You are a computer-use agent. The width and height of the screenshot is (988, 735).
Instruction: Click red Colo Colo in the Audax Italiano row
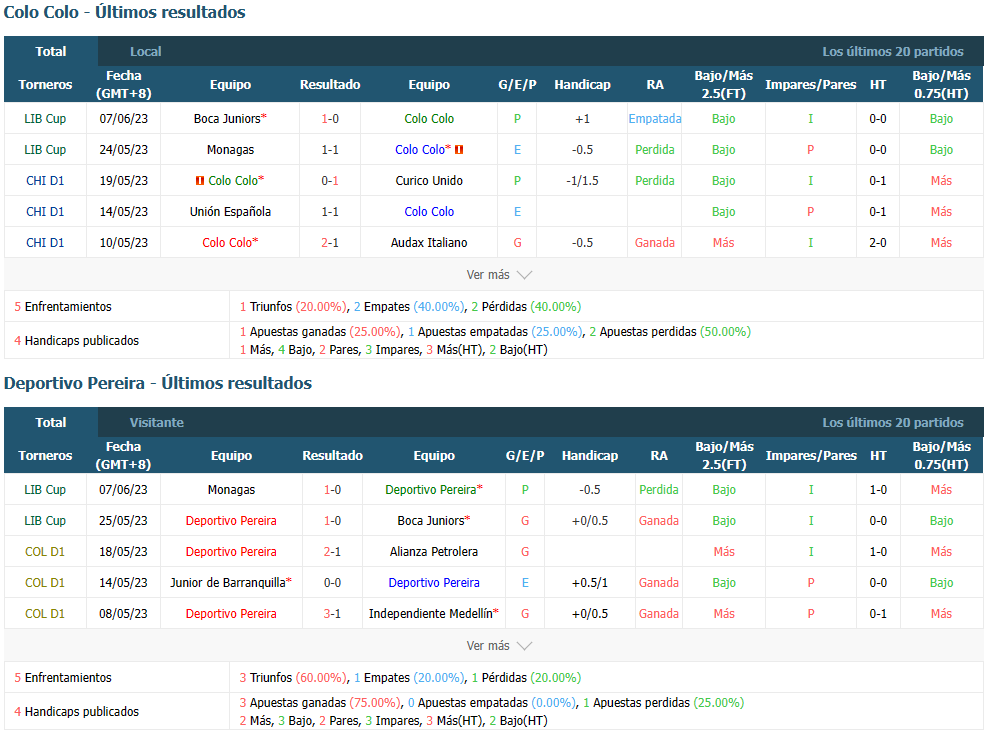click(227, 243)
